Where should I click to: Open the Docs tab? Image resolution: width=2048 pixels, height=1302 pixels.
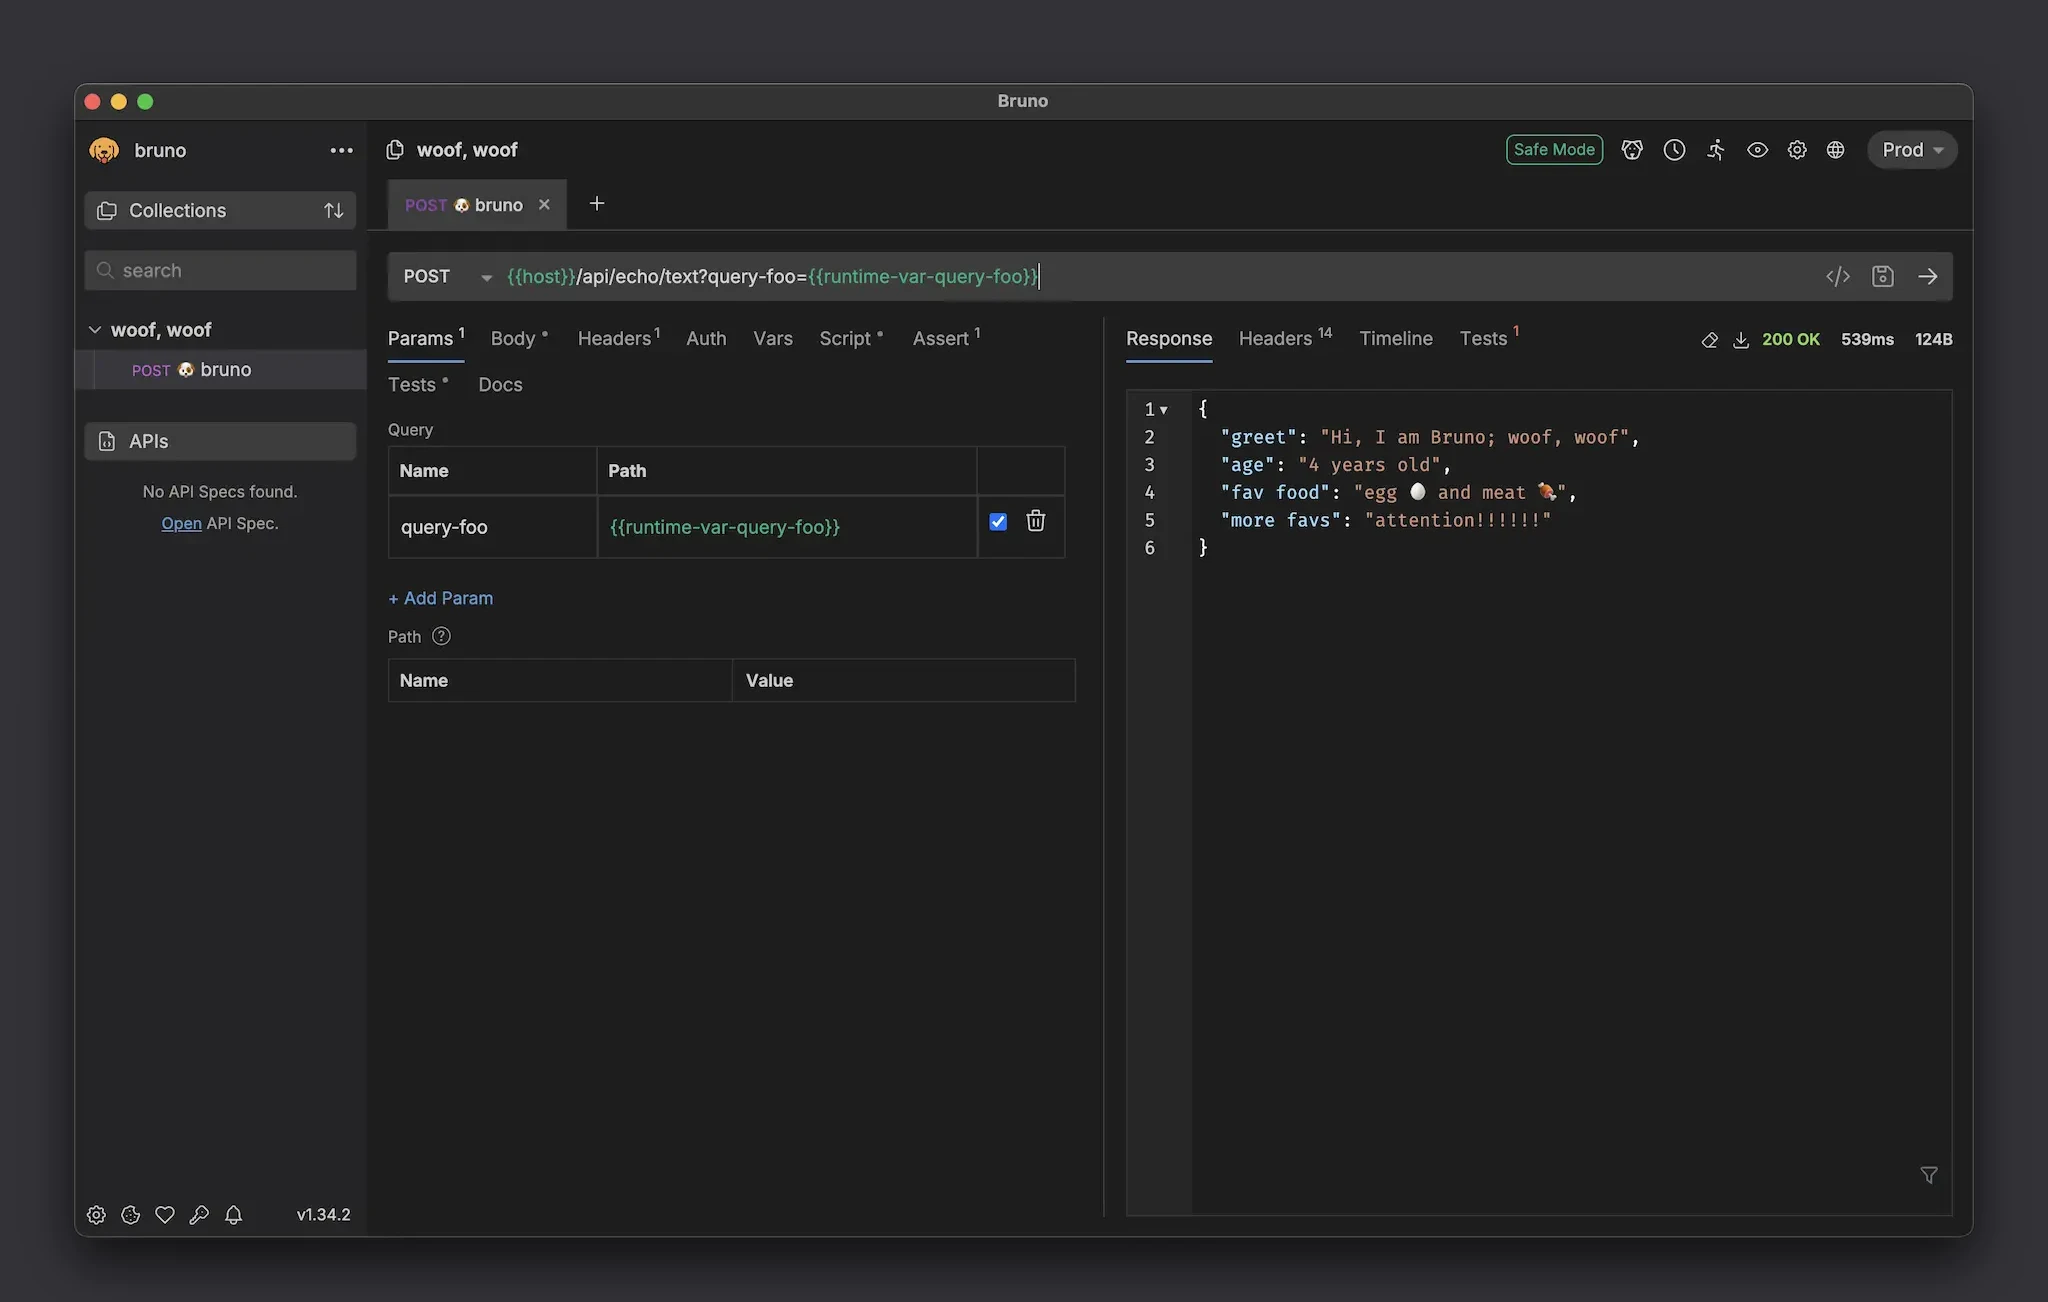point(500,385)
